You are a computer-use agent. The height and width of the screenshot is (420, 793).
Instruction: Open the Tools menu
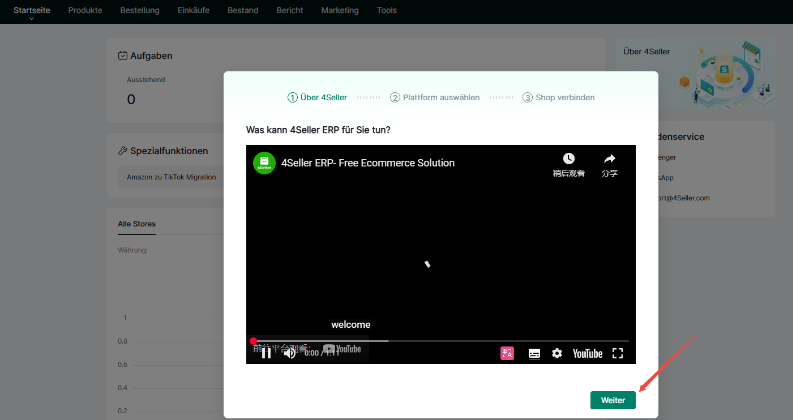click(x=386, y=10)
